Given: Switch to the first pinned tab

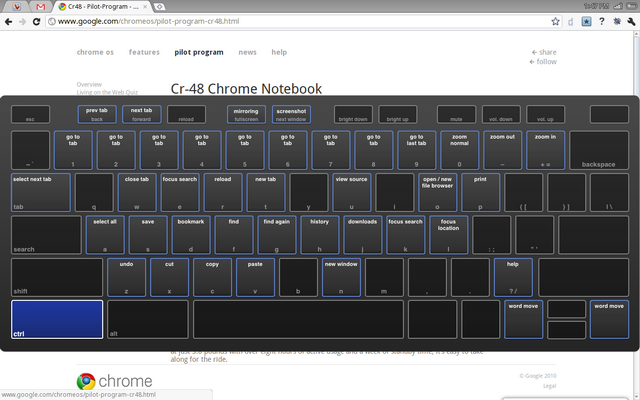Looking at the screenshot, I should pos(16,7).
